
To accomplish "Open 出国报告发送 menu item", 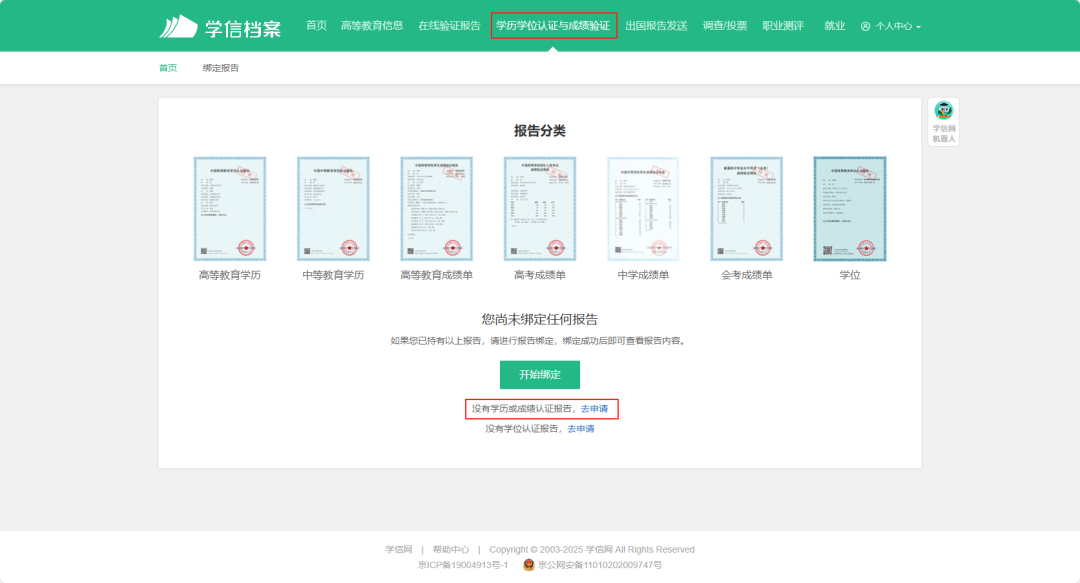I will tap(656, 25).
